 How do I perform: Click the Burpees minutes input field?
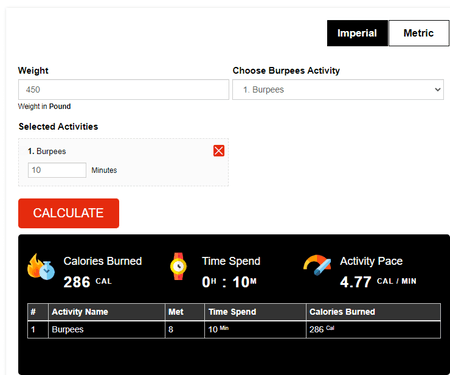pyautogui.click(x=57, y=170)
